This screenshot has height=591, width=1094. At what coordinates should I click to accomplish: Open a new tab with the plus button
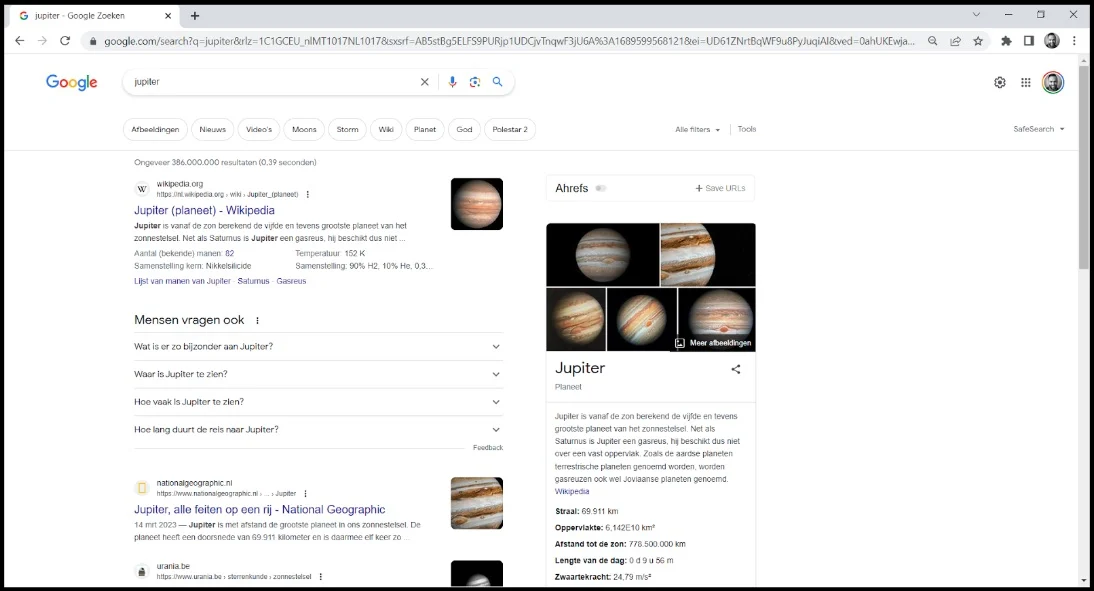click(195, 15)
